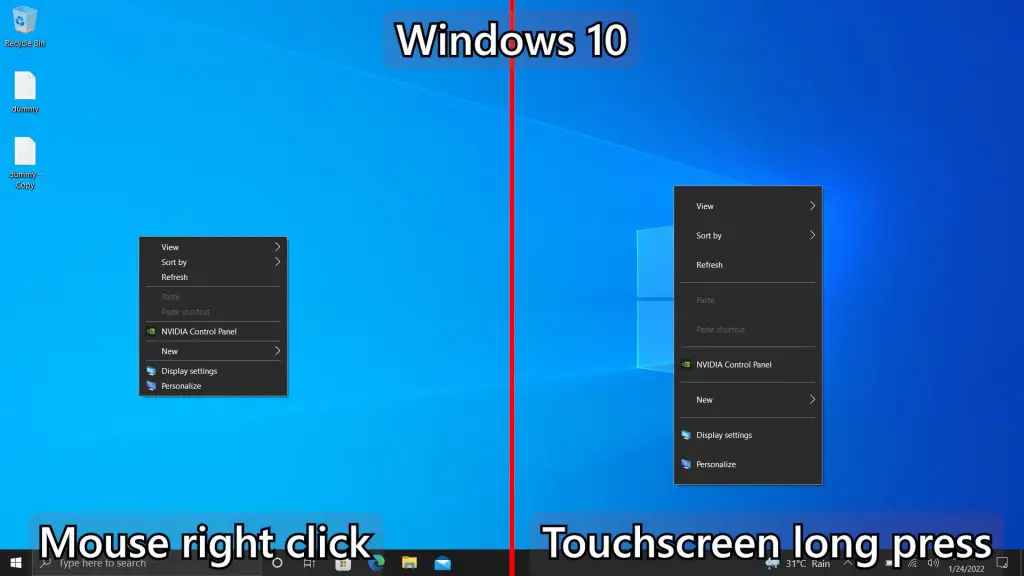
Task: Click NVIDIA icon in compact context menu
Action: click(x=151, y=332)
